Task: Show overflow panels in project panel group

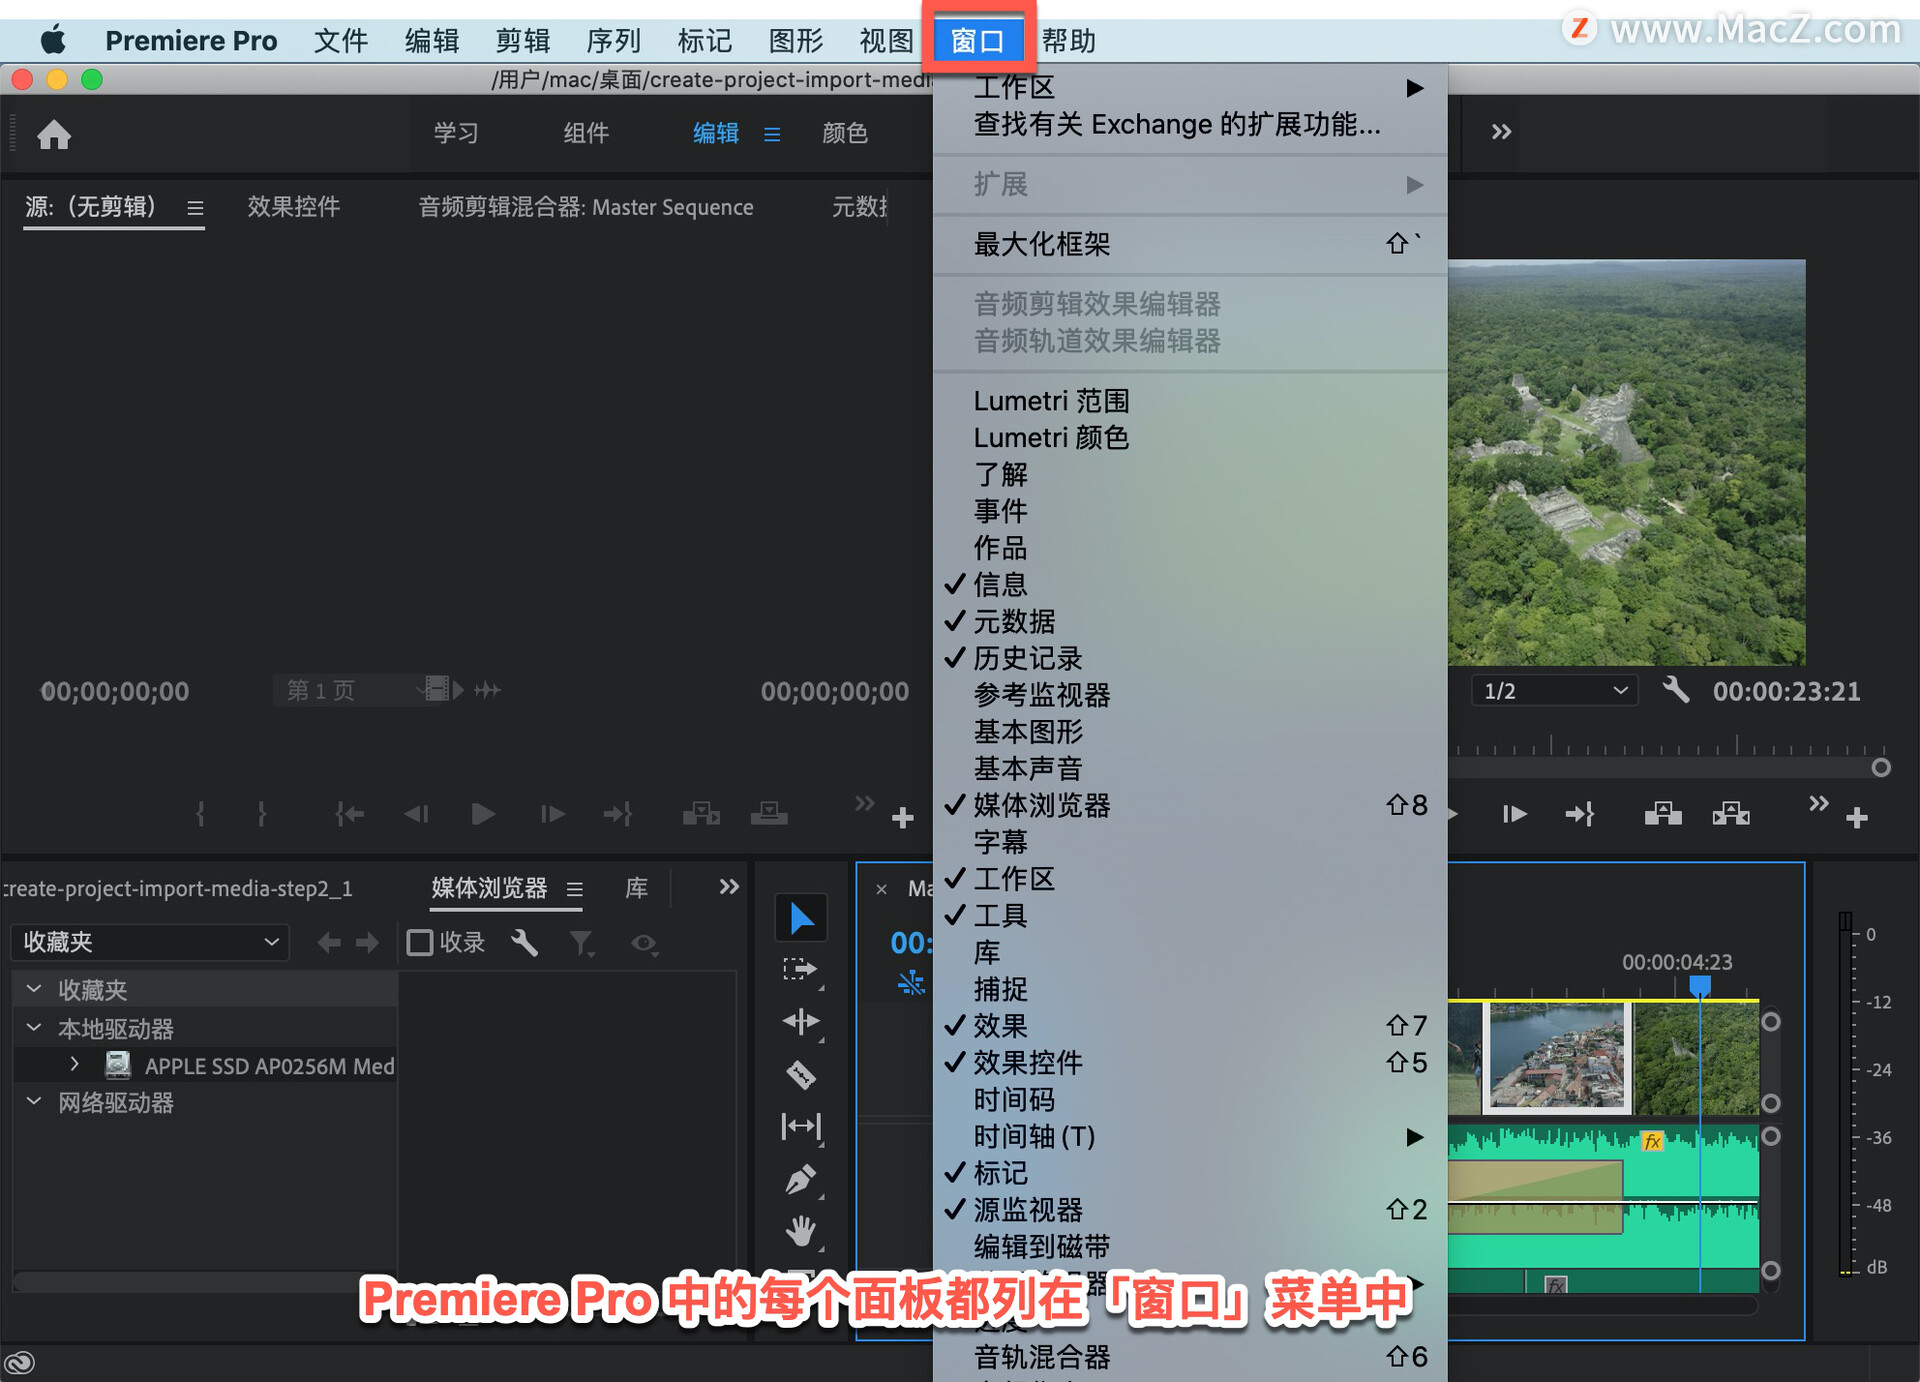Action: [x=729, y=887]
